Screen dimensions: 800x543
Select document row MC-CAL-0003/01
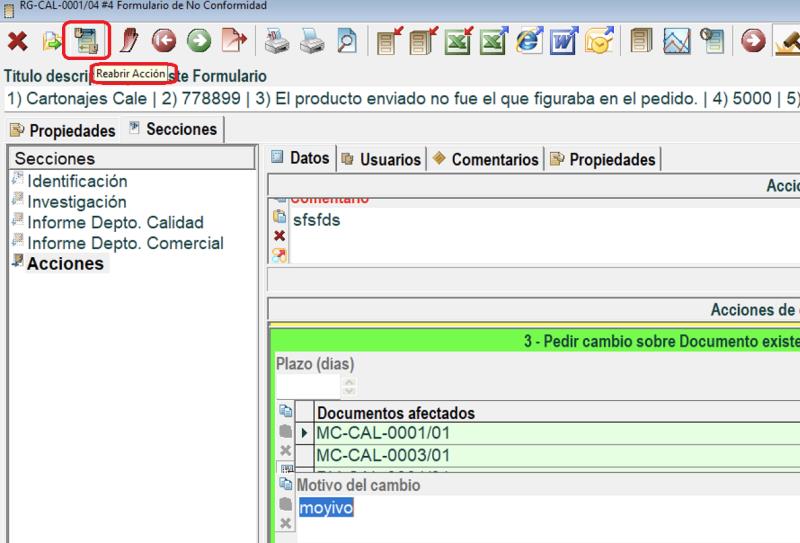[383, 455]
